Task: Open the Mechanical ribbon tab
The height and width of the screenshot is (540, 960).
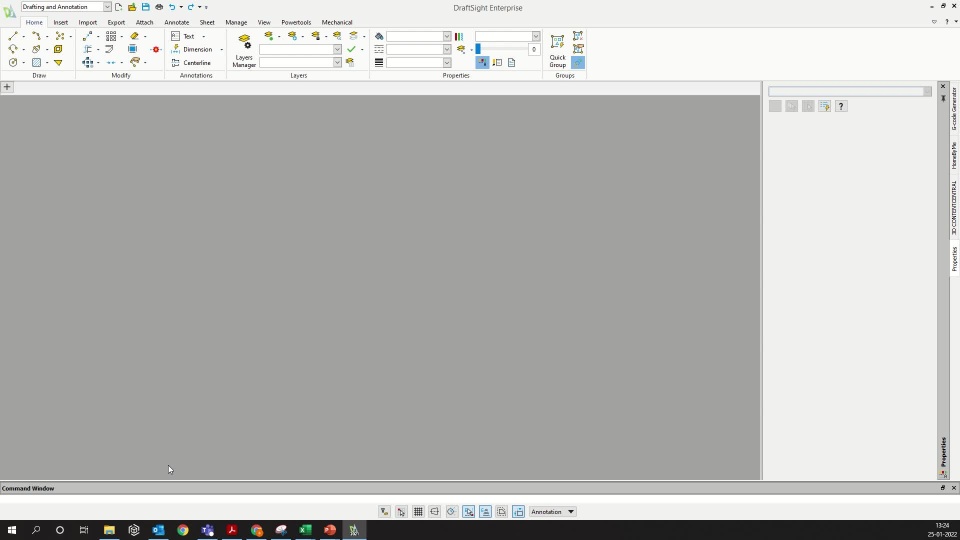Action: (337, 22)
